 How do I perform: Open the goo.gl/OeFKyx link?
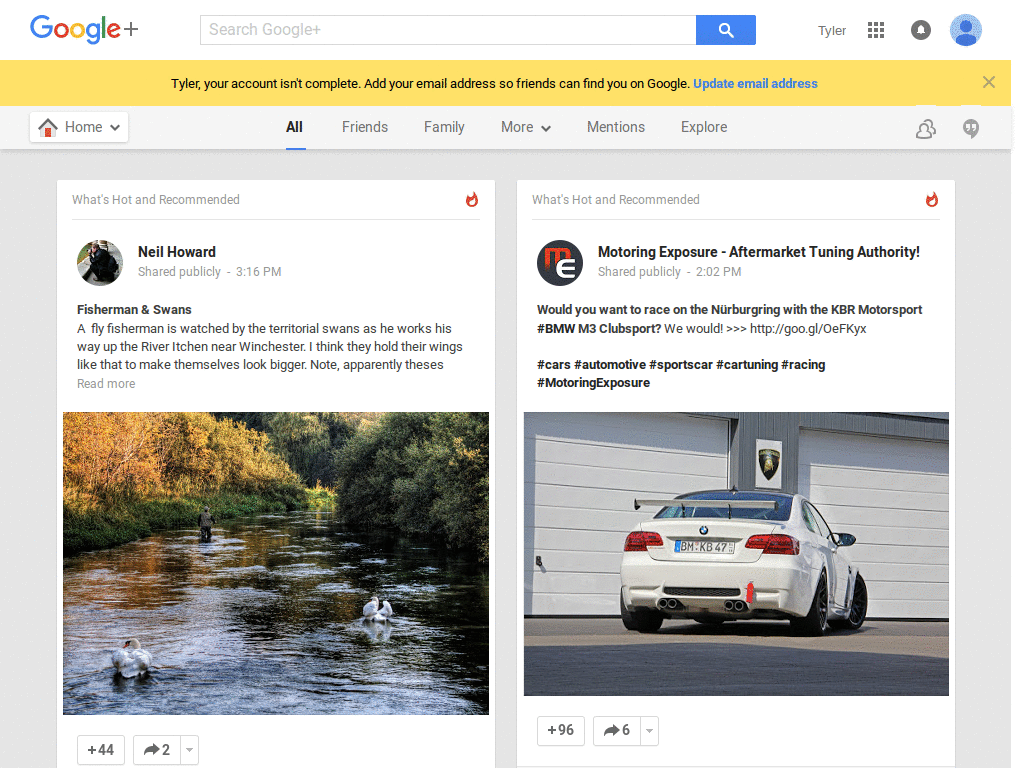(x=808, y=328)
